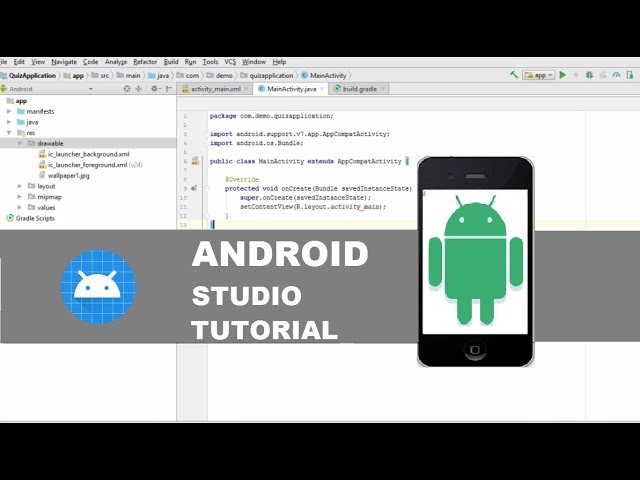Click the override gutter icon on line 9

pyautogui.click(x=194, y=188)
